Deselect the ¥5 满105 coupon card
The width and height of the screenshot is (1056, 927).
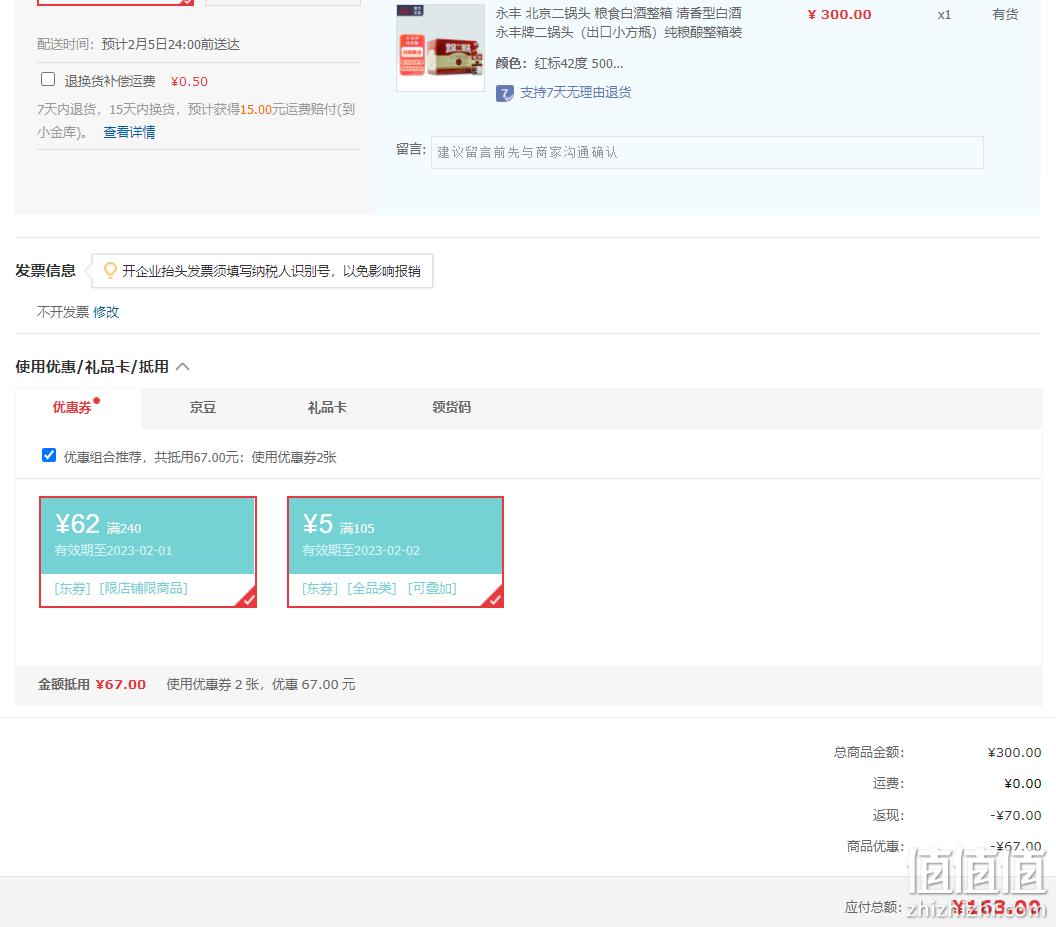395,552
